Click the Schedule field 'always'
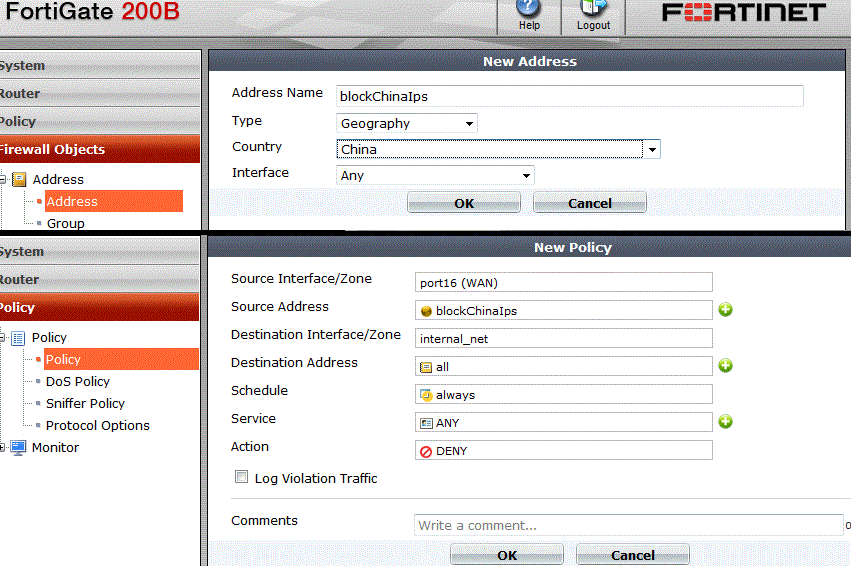This screenshot has width=851, height=566. pos(563,395)
